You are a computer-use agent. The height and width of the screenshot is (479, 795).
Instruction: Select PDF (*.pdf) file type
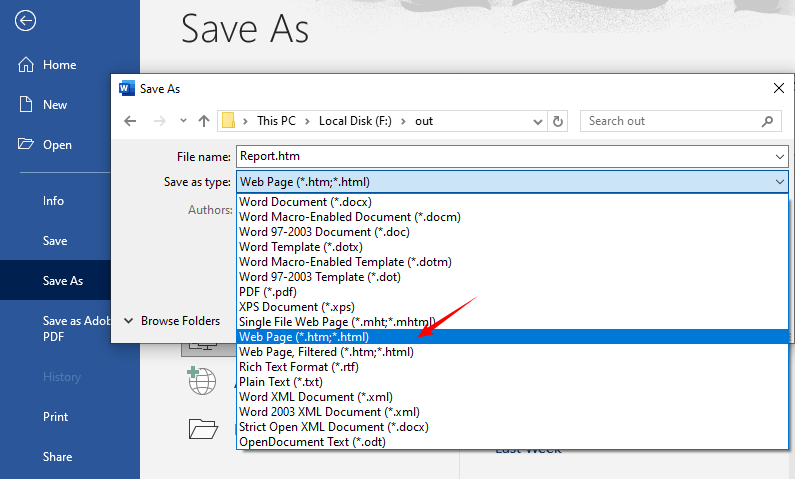coord(267,292)
